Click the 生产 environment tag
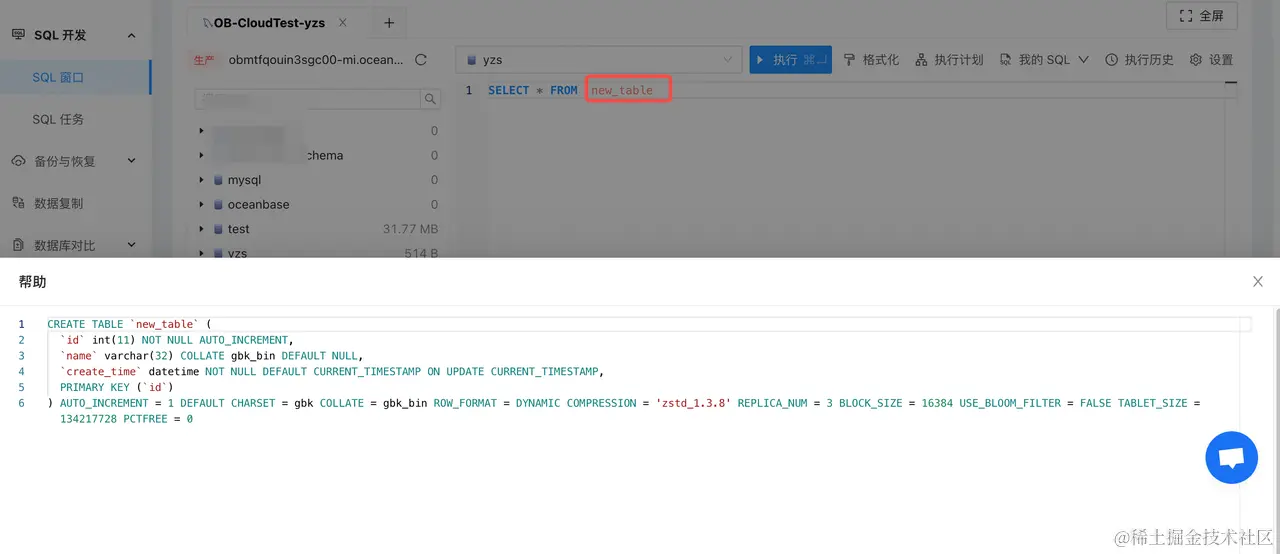The width and height of the screenshot is (1280, 554). [x=204, y=60]
